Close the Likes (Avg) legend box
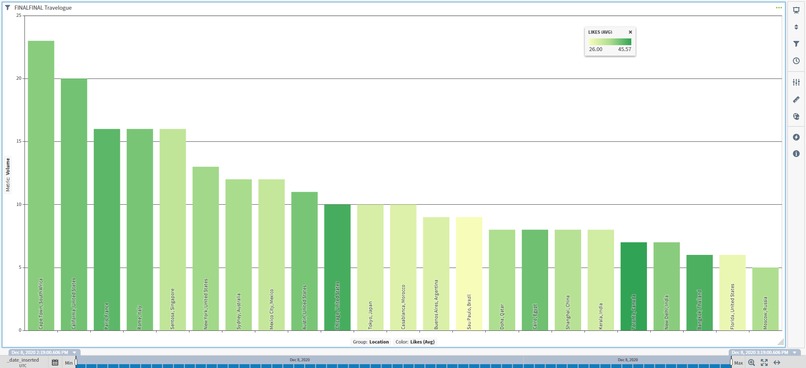Viewport: 806px width, 368px height. point(631,32)
